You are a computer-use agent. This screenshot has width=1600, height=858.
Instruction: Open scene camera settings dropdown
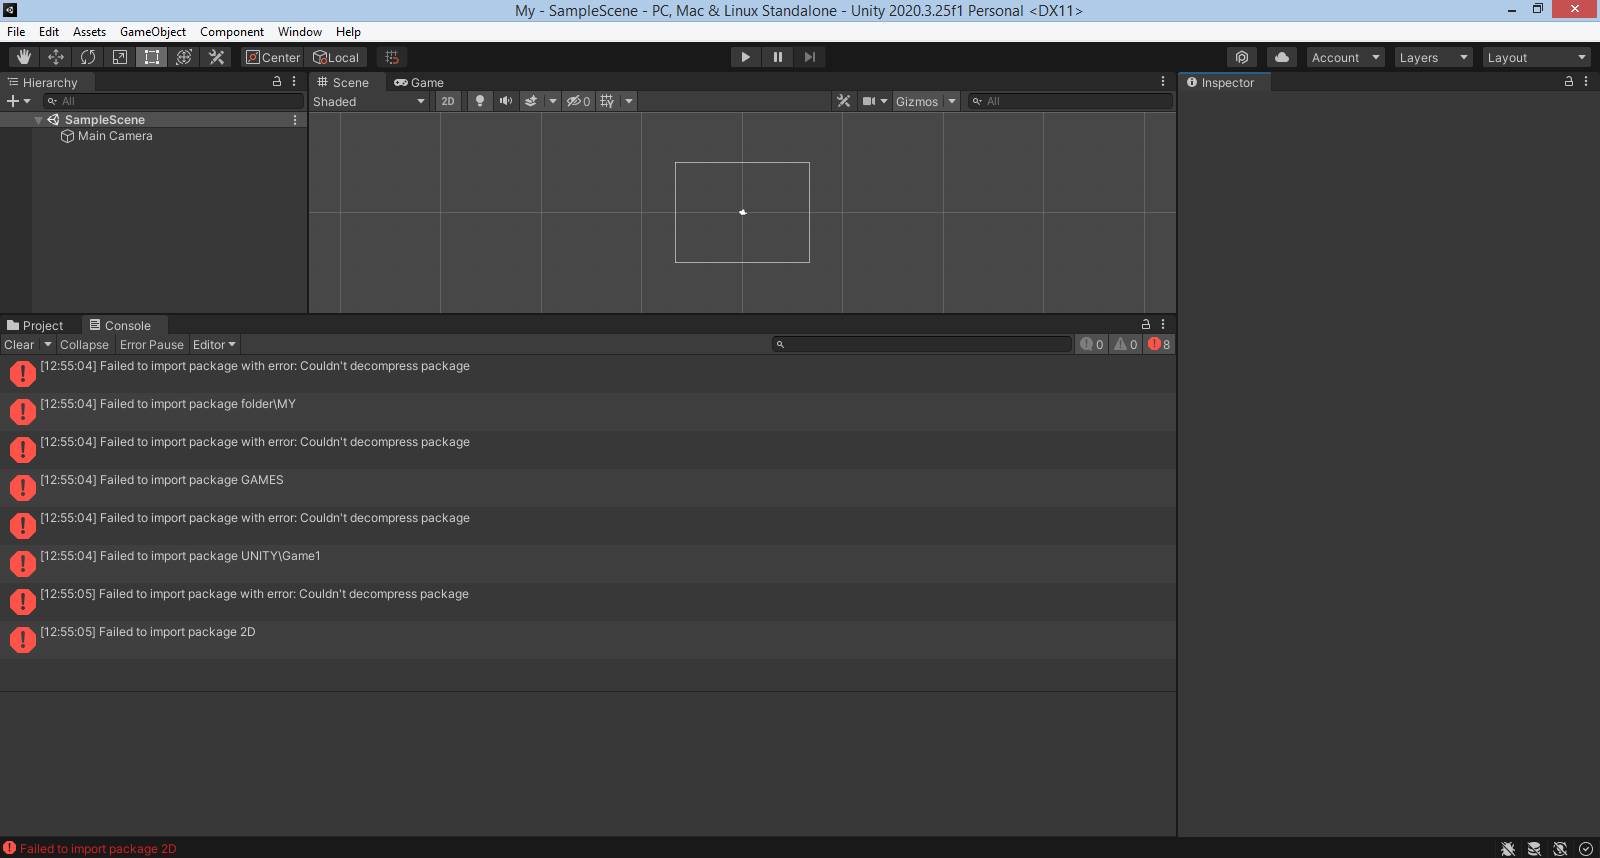[875, 101]
